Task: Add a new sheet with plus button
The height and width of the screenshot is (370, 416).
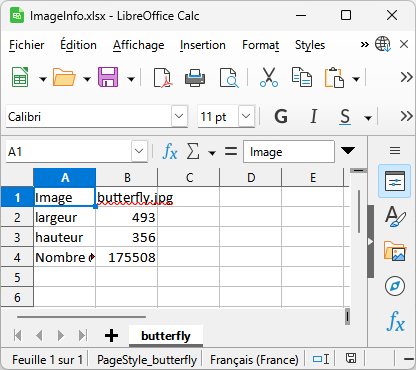Action: [111, 335]
